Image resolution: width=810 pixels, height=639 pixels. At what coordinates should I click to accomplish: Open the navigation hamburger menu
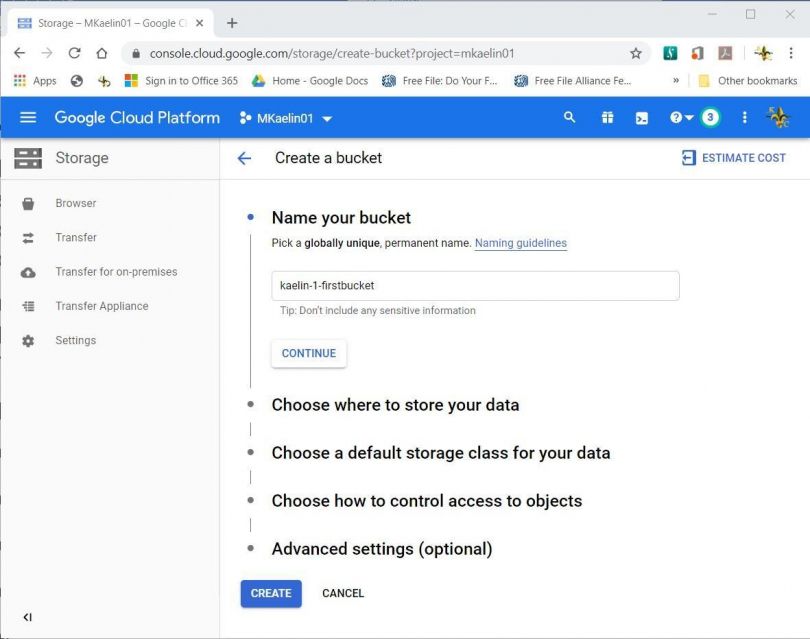point(27,117)
